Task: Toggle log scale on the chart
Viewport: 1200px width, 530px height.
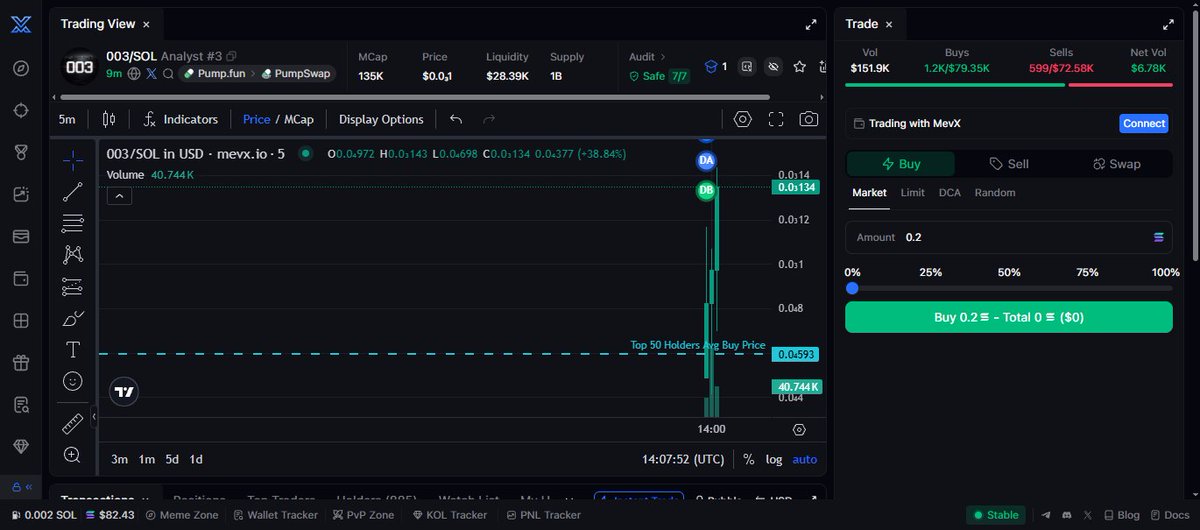Action: pos(774,459)
